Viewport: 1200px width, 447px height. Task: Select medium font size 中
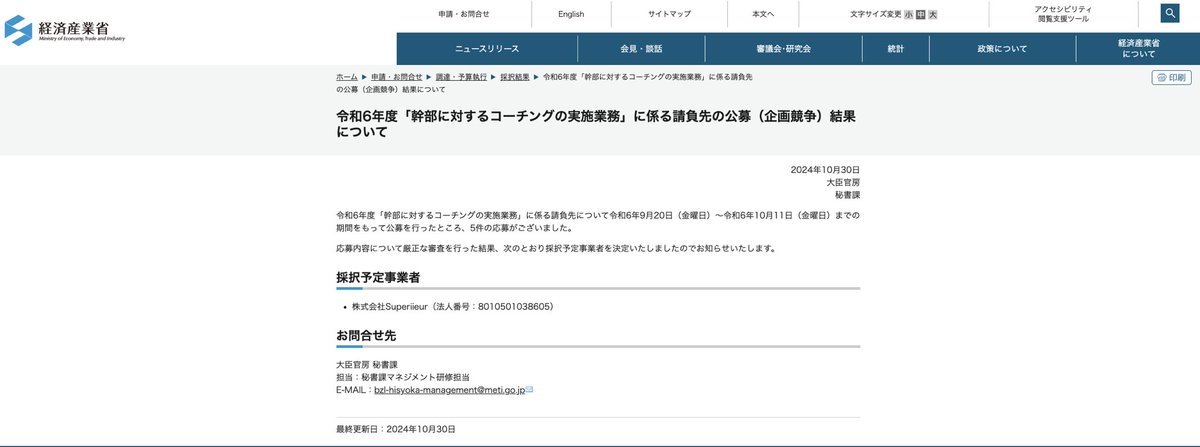[x=920, y=14]
